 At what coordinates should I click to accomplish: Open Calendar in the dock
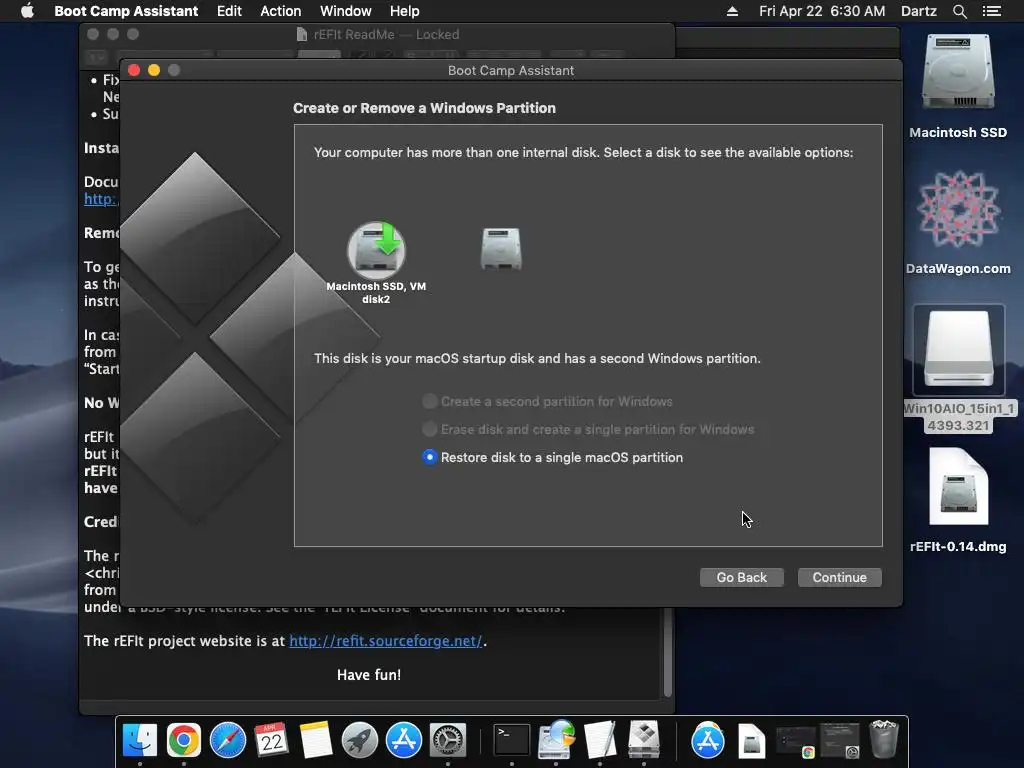tap(272, 740)
